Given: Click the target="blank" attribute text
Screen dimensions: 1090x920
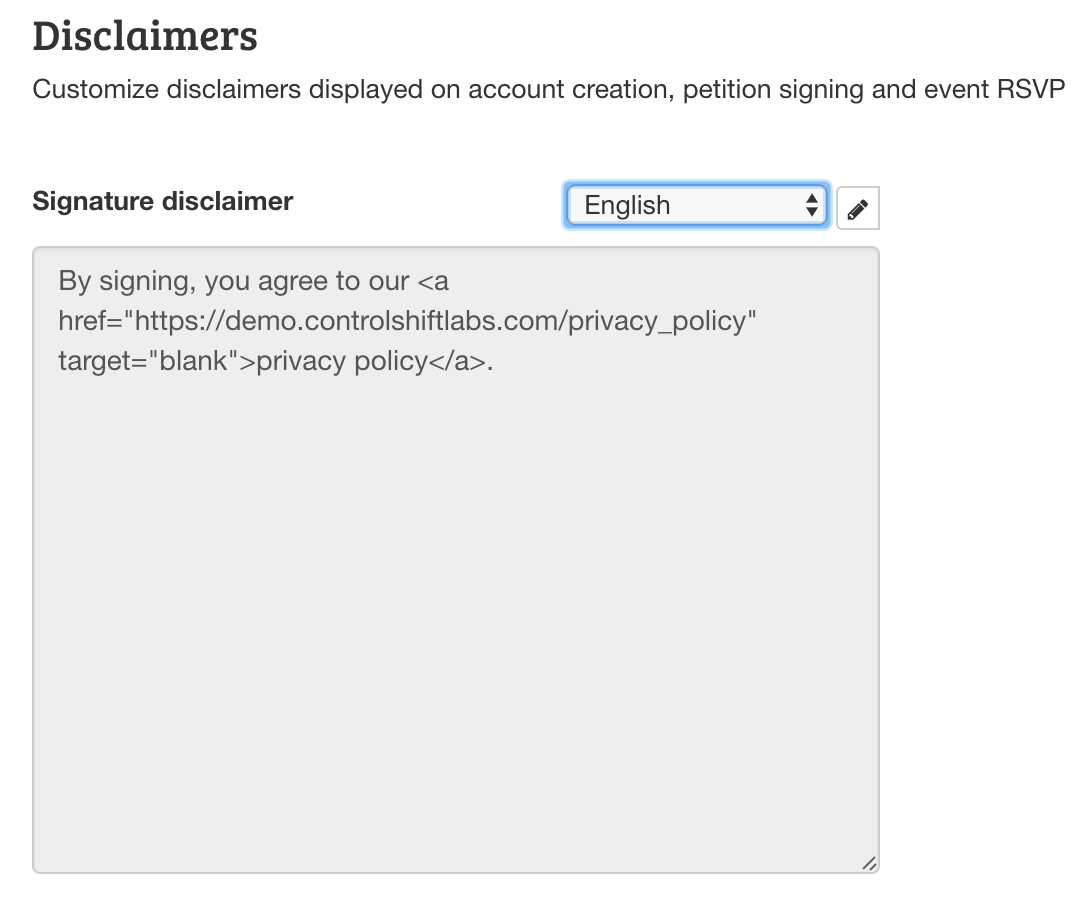Looking at the screenshot, I should tap(148, 362).
